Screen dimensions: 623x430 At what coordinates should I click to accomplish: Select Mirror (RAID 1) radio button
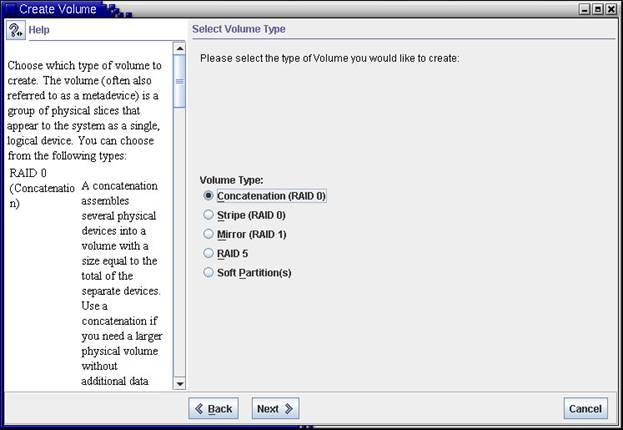[209, 234]
